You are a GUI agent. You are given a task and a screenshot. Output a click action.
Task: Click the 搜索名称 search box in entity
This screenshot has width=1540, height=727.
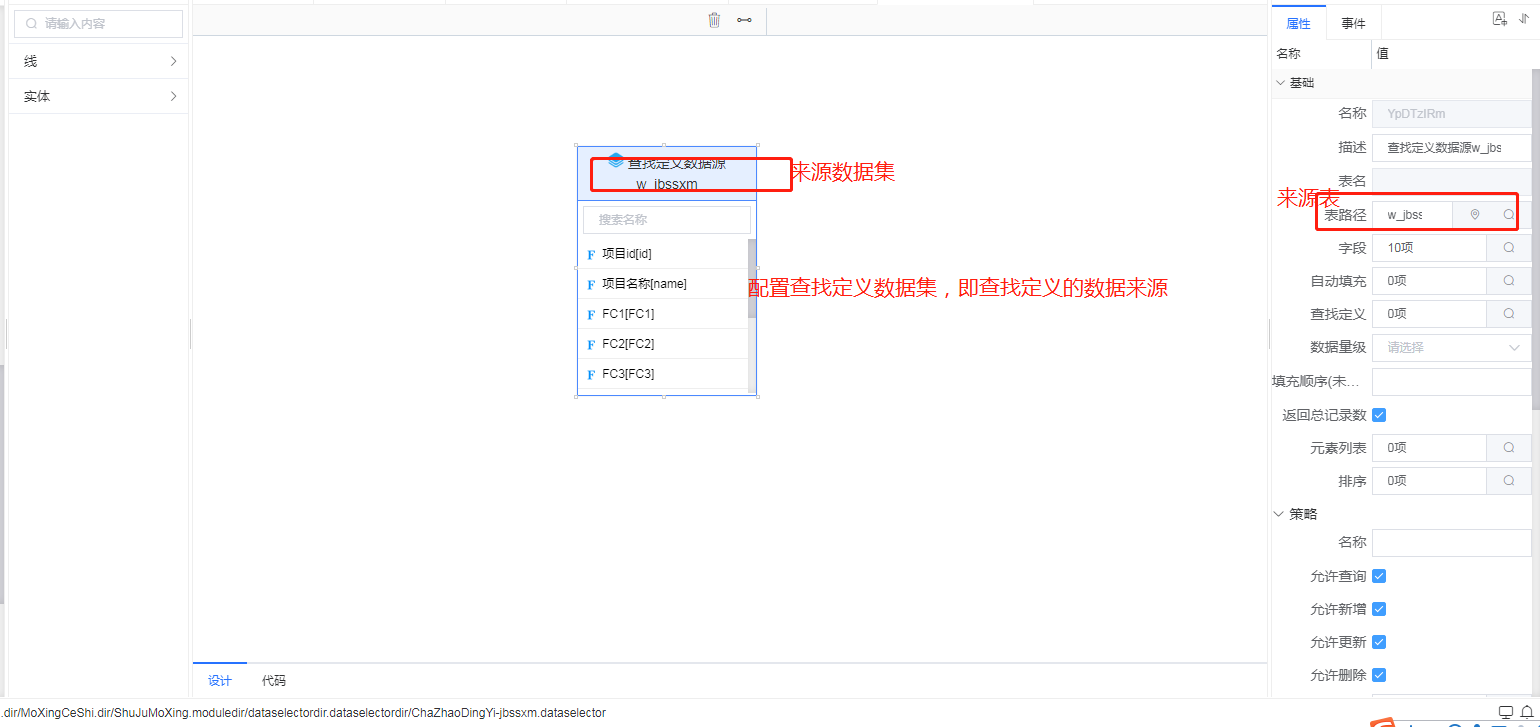666,220
